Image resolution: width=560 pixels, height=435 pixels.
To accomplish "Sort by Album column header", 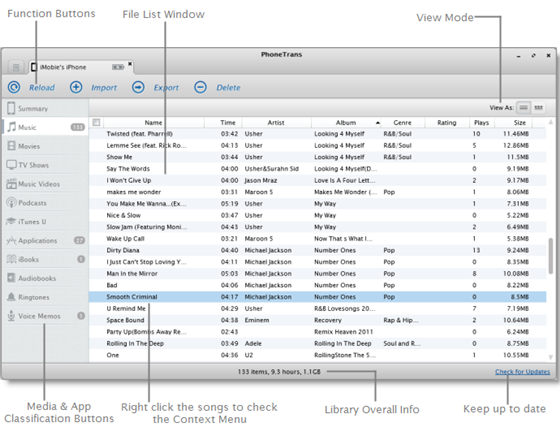I will point(346,122).
